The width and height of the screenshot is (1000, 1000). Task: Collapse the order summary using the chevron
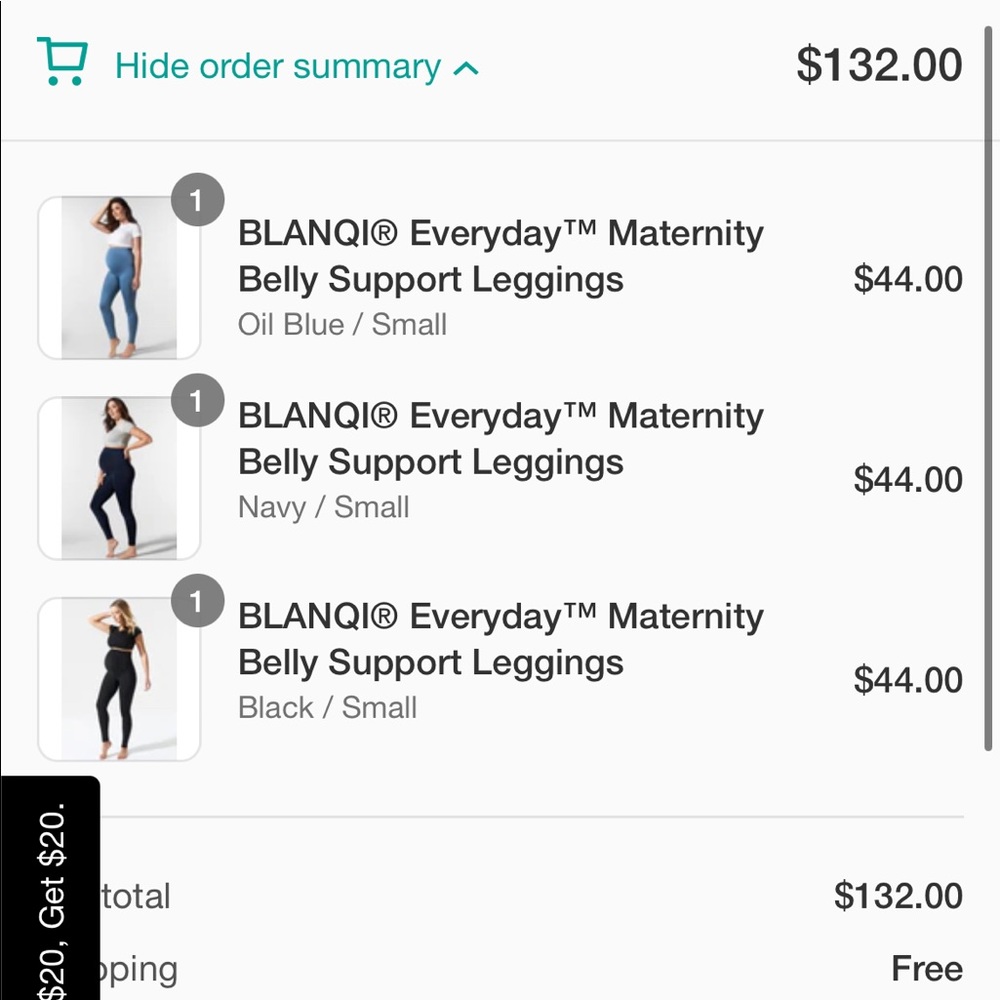click(x=466, y=66)
